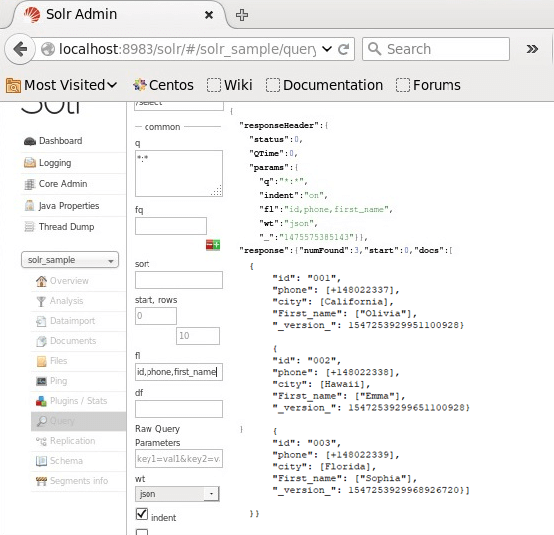
Task: Click the Schema book icon
Action: 41,461
